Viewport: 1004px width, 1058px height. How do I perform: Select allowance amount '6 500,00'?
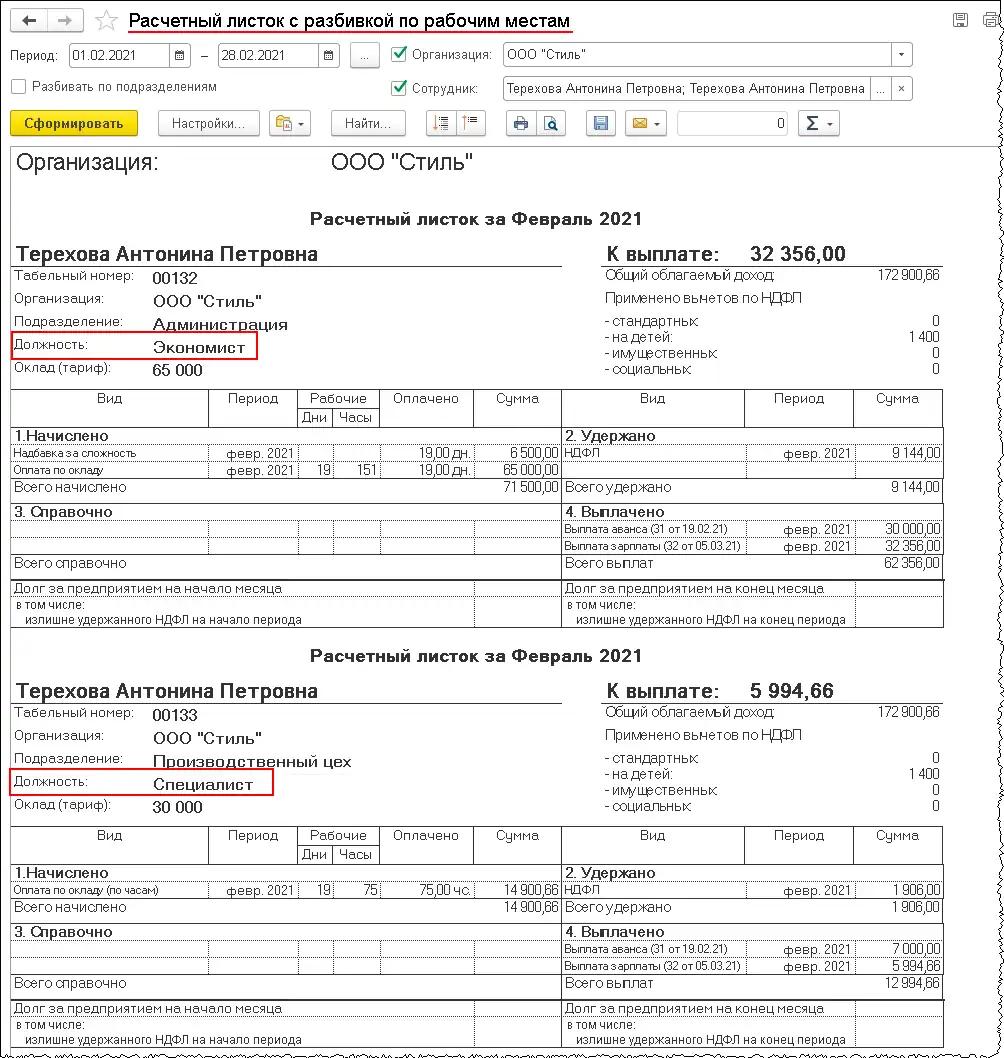534,453
